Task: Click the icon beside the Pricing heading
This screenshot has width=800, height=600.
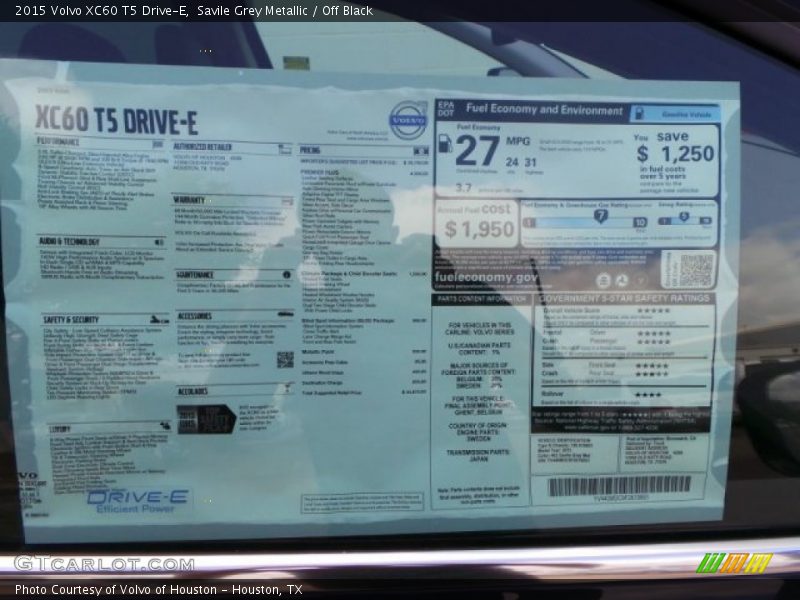Action: point(421,151)
